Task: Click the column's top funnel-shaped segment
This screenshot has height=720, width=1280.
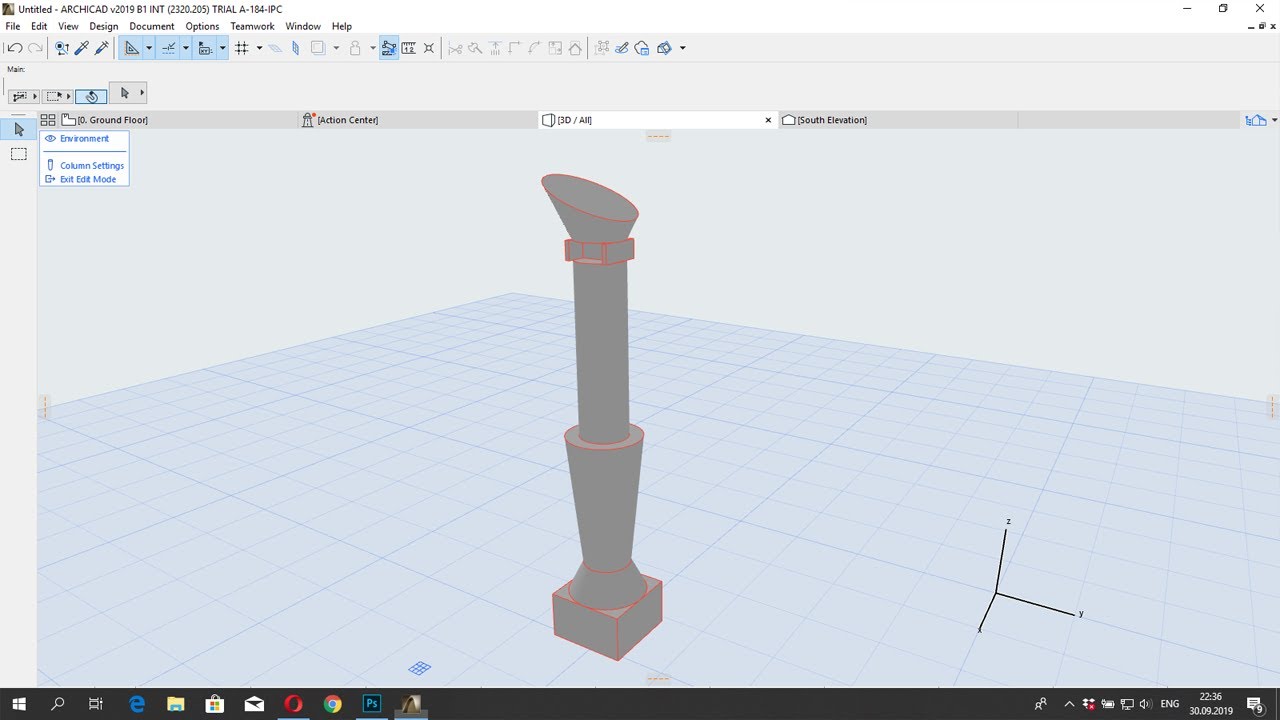Action: pos(592,205)
